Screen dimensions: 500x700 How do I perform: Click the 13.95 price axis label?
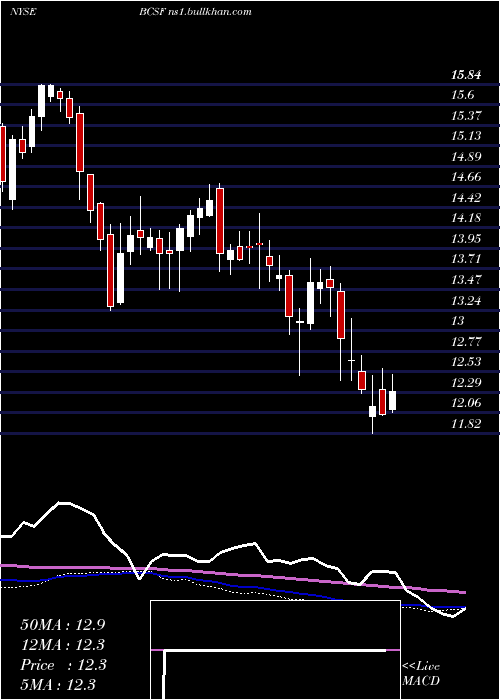466,239
